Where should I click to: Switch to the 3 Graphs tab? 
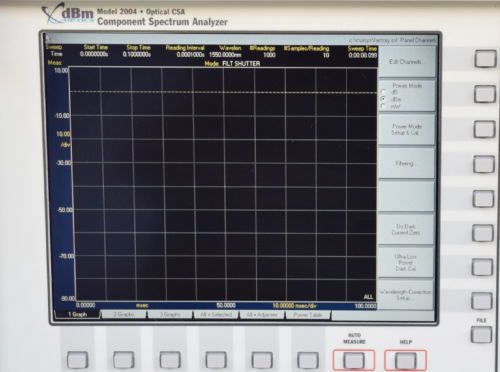pos(170,314)
